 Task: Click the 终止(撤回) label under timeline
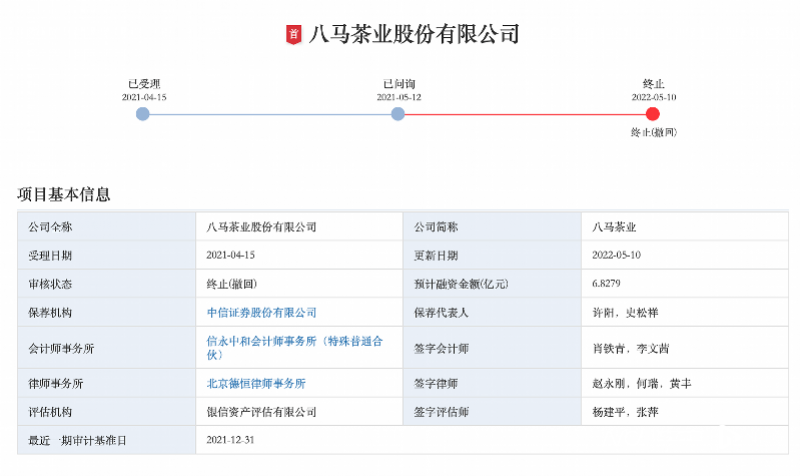coord(654,133)
